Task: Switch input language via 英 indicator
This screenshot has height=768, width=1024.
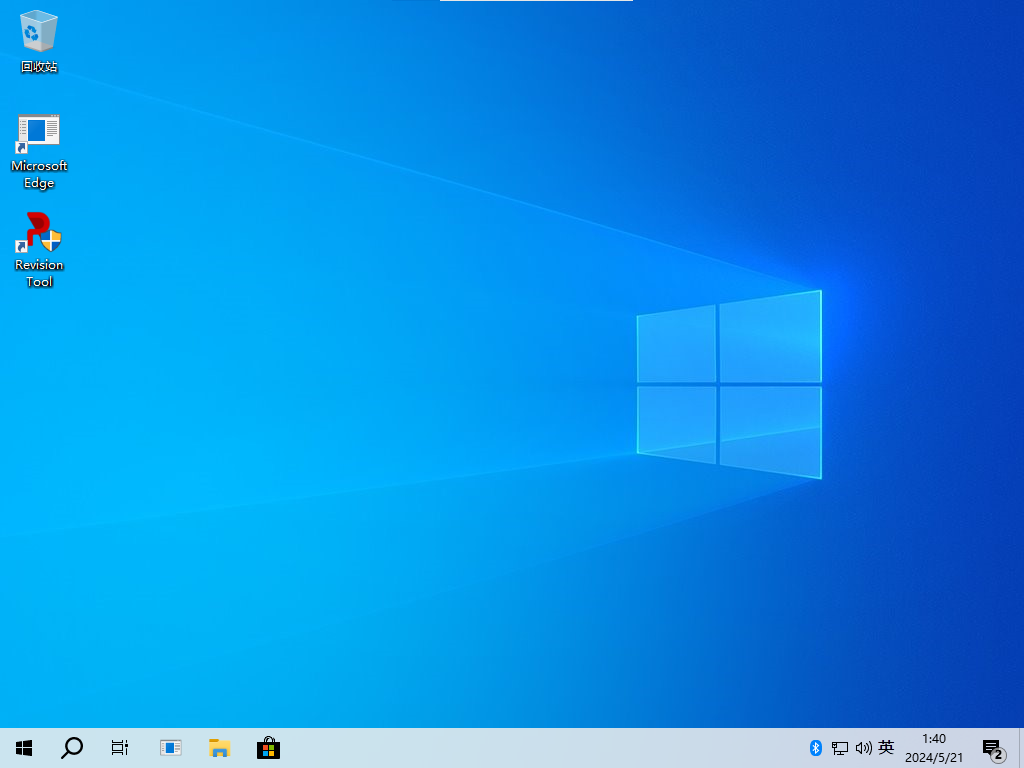Action: pyautogui.click(x=886, y=747)
